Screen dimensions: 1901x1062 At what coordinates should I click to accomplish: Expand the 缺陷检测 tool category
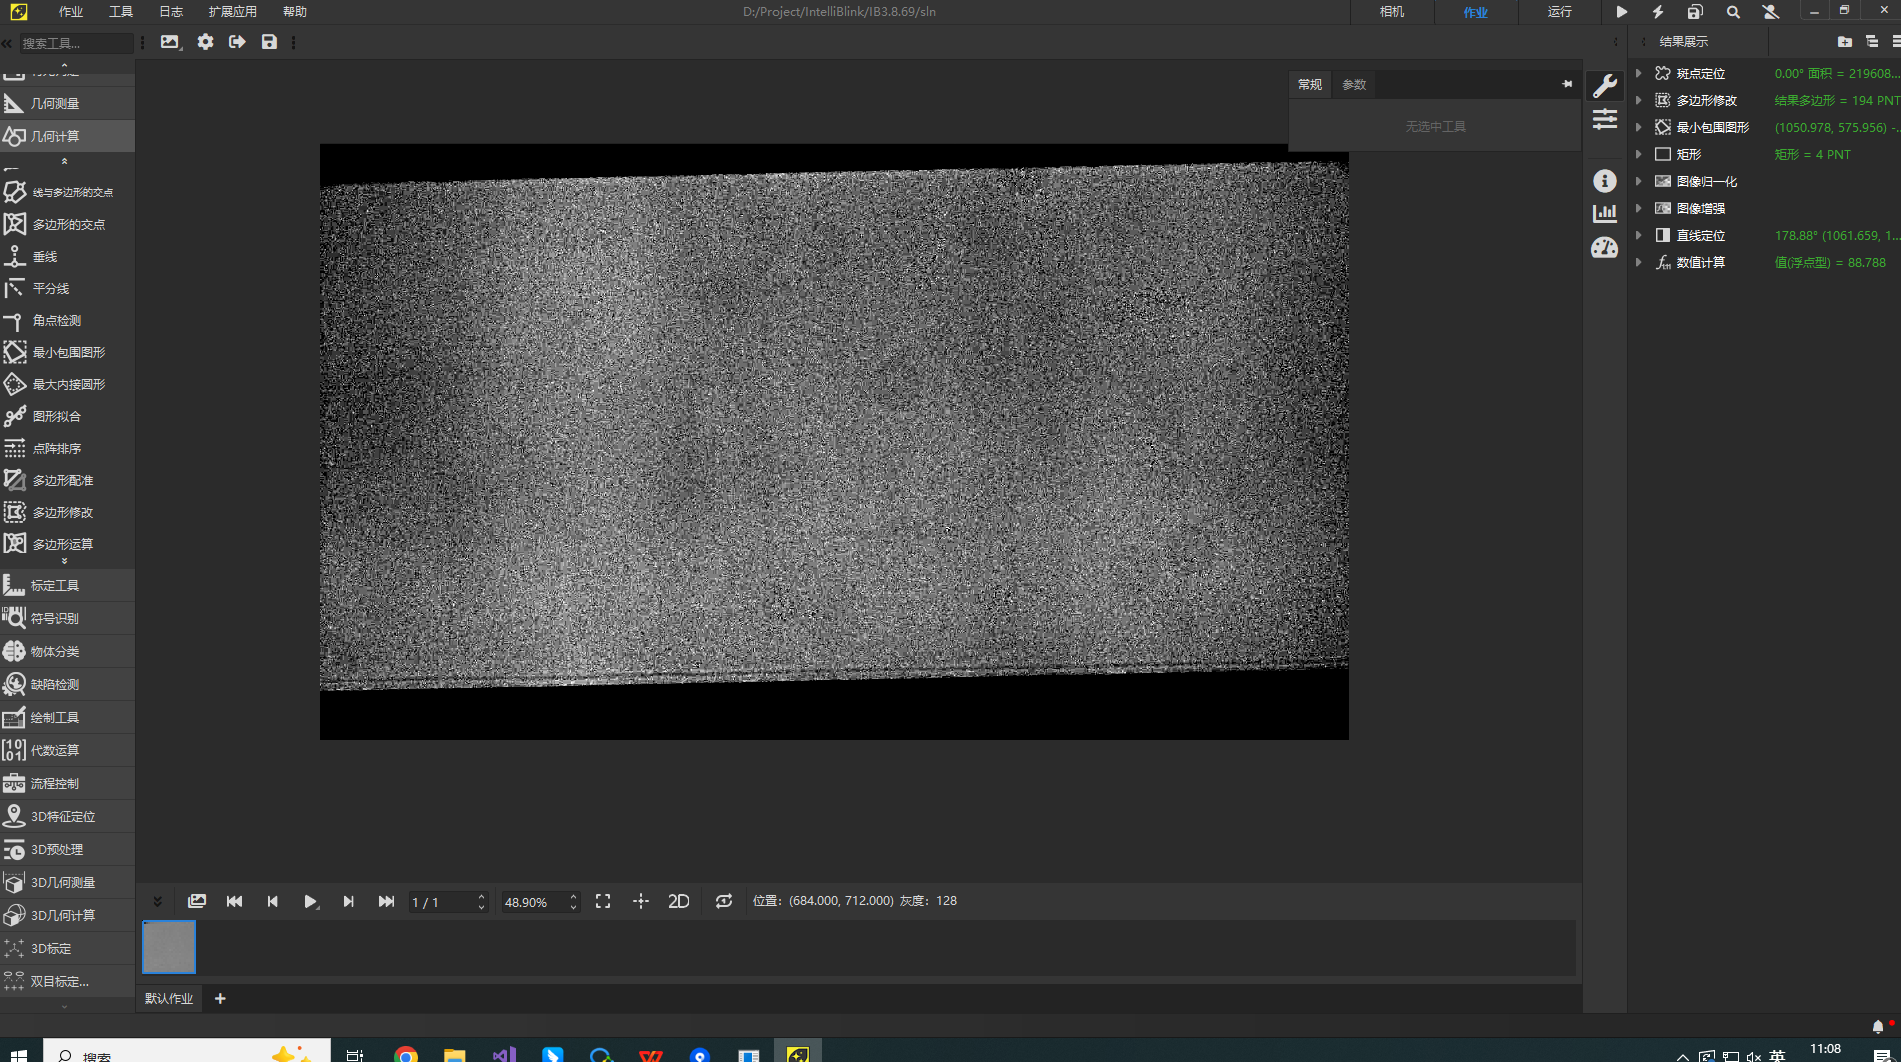[54, 685]
